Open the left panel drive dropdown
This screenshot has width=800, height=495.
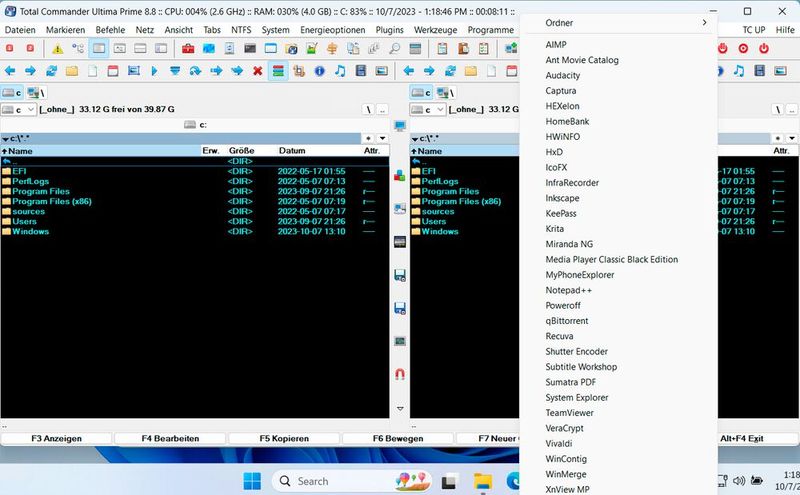click(x=18, y=109)
